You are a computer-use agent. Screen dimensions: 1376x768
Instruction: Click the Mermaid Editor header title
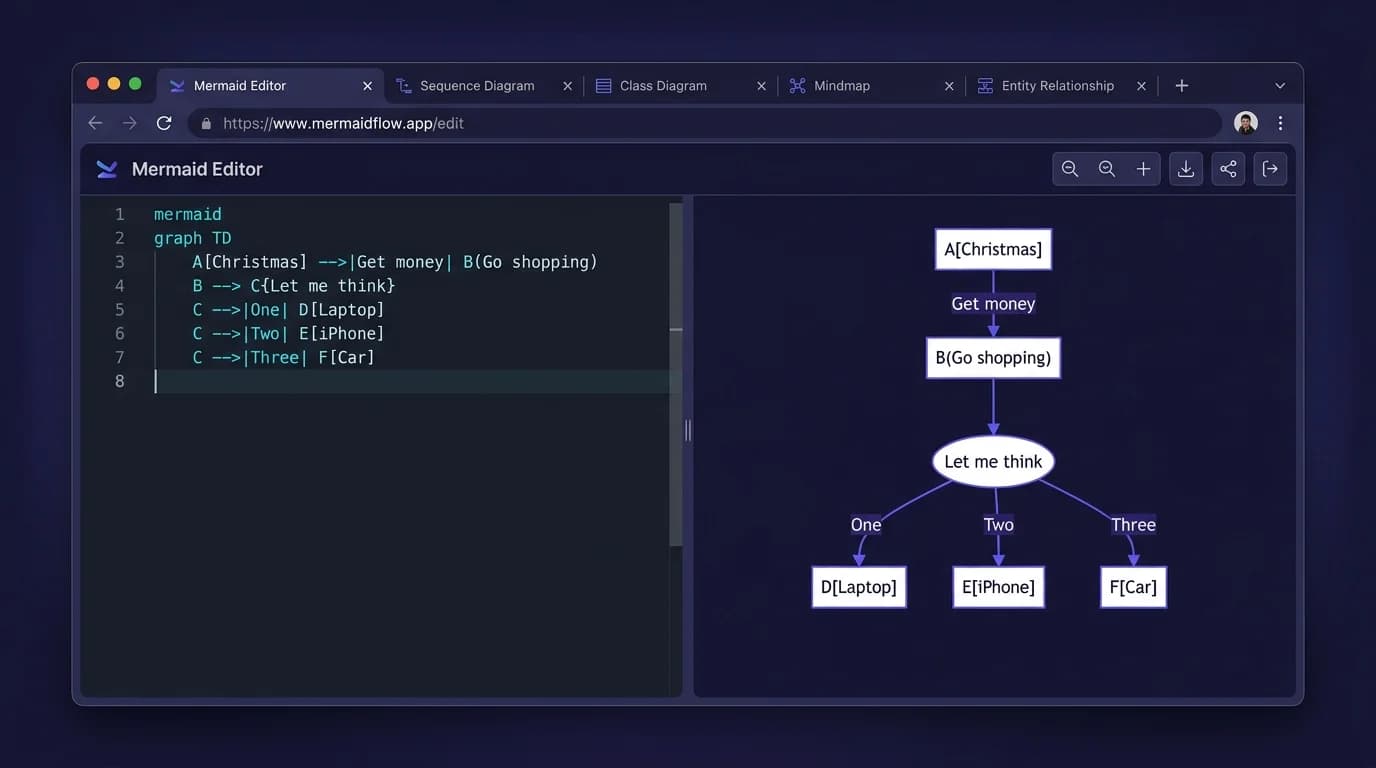click(x=197, y=169)
